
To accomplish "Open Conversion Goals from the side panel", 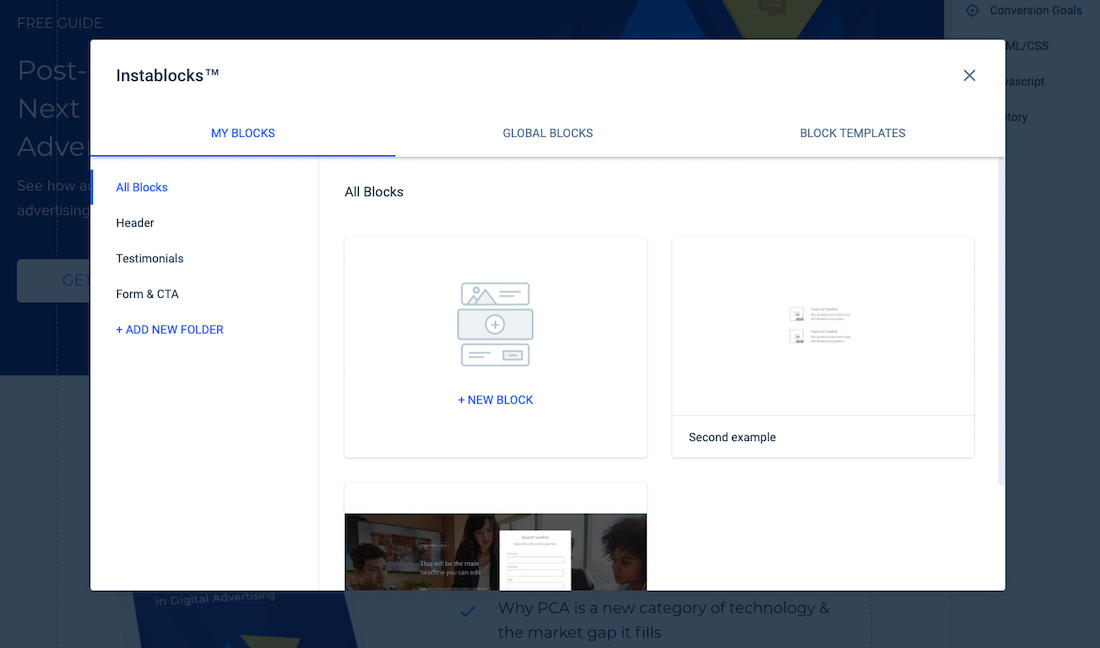I will coord(1035,10).
